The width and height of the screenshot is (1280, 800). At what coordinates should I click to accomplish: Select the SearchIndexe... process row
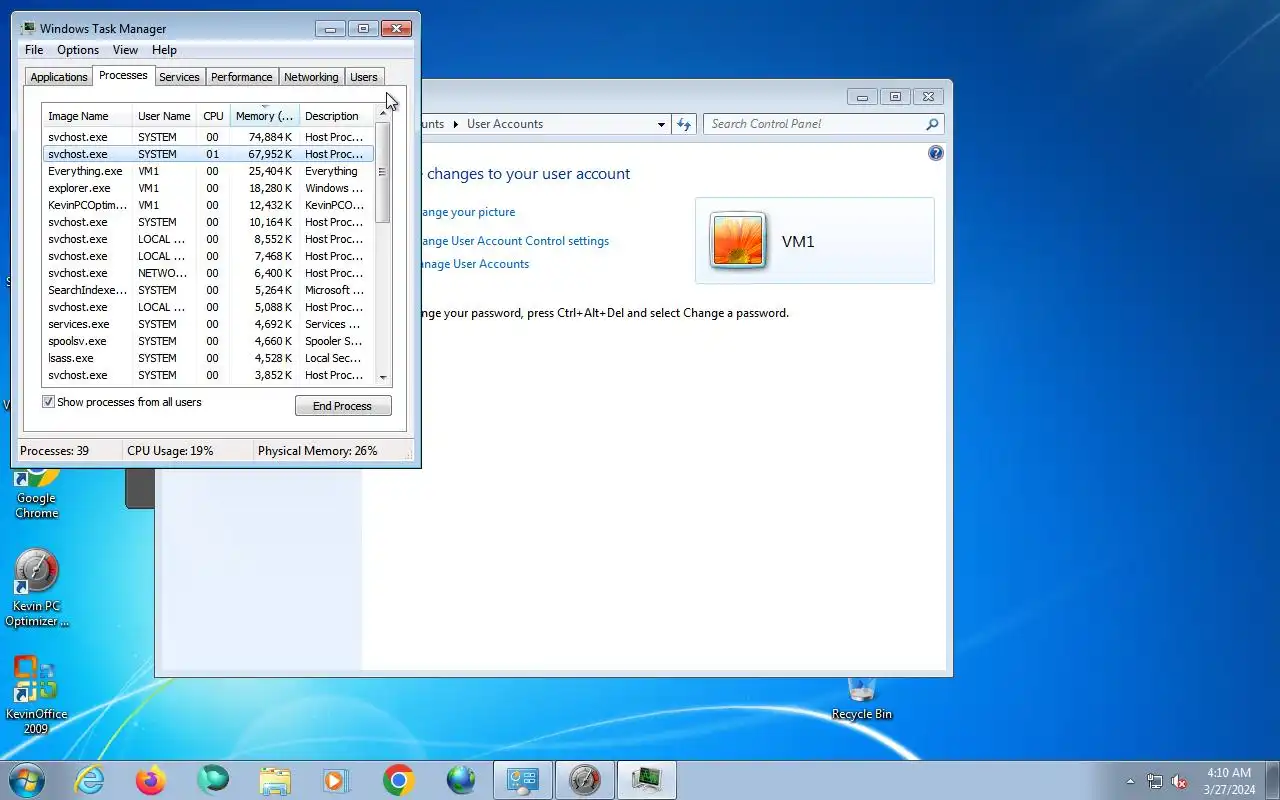pyautogui.click(x=208, y=290)
